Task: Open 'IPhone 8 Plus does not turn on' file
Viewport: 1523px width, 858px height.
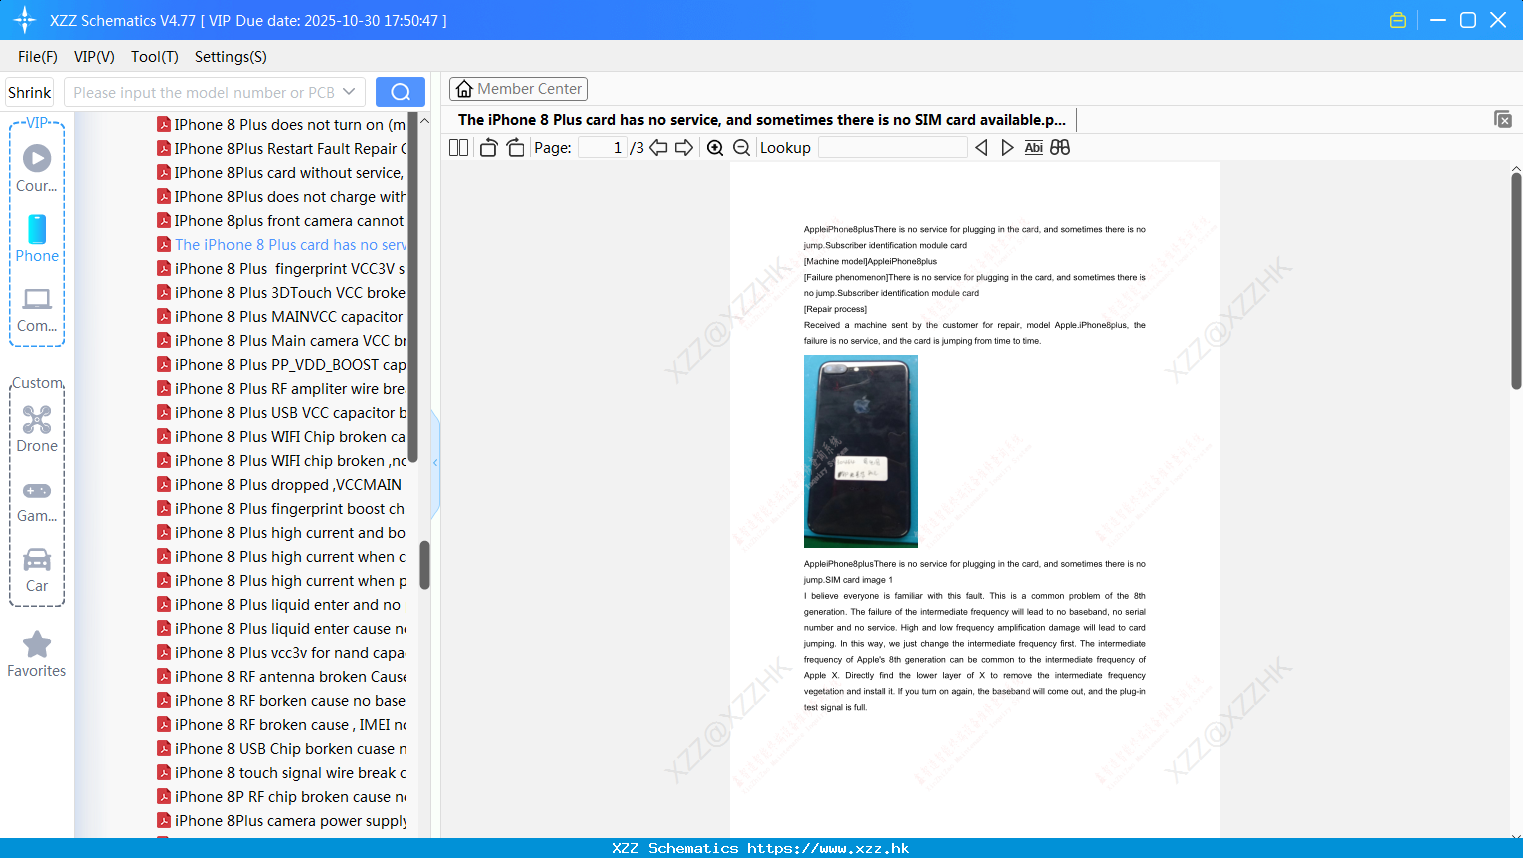Action: point(282,125)
